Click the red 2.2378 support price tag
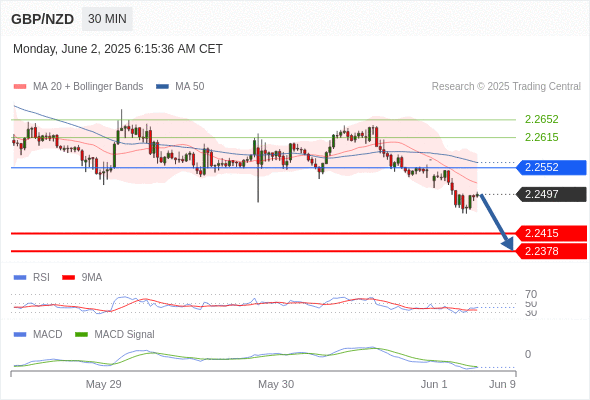 551,251
